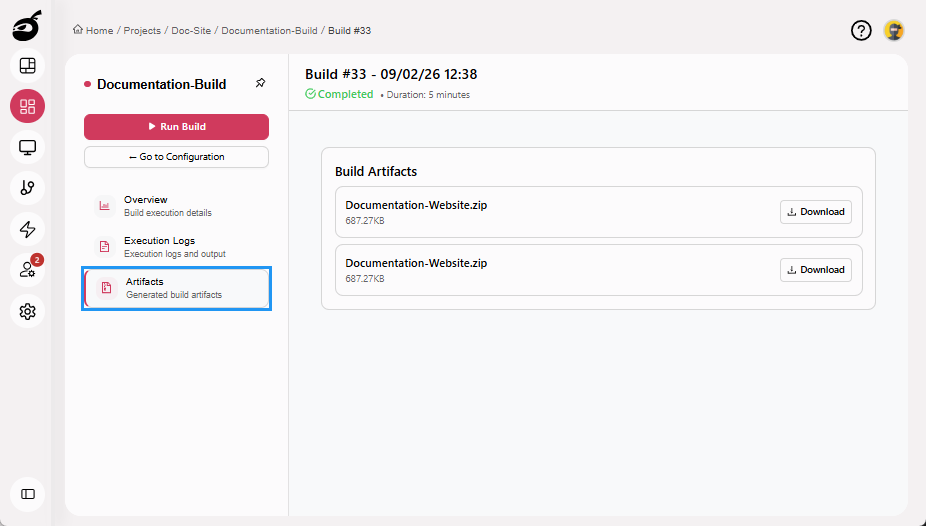
Task: Click the Build execution details subtitle
Action: pos(168,213)
